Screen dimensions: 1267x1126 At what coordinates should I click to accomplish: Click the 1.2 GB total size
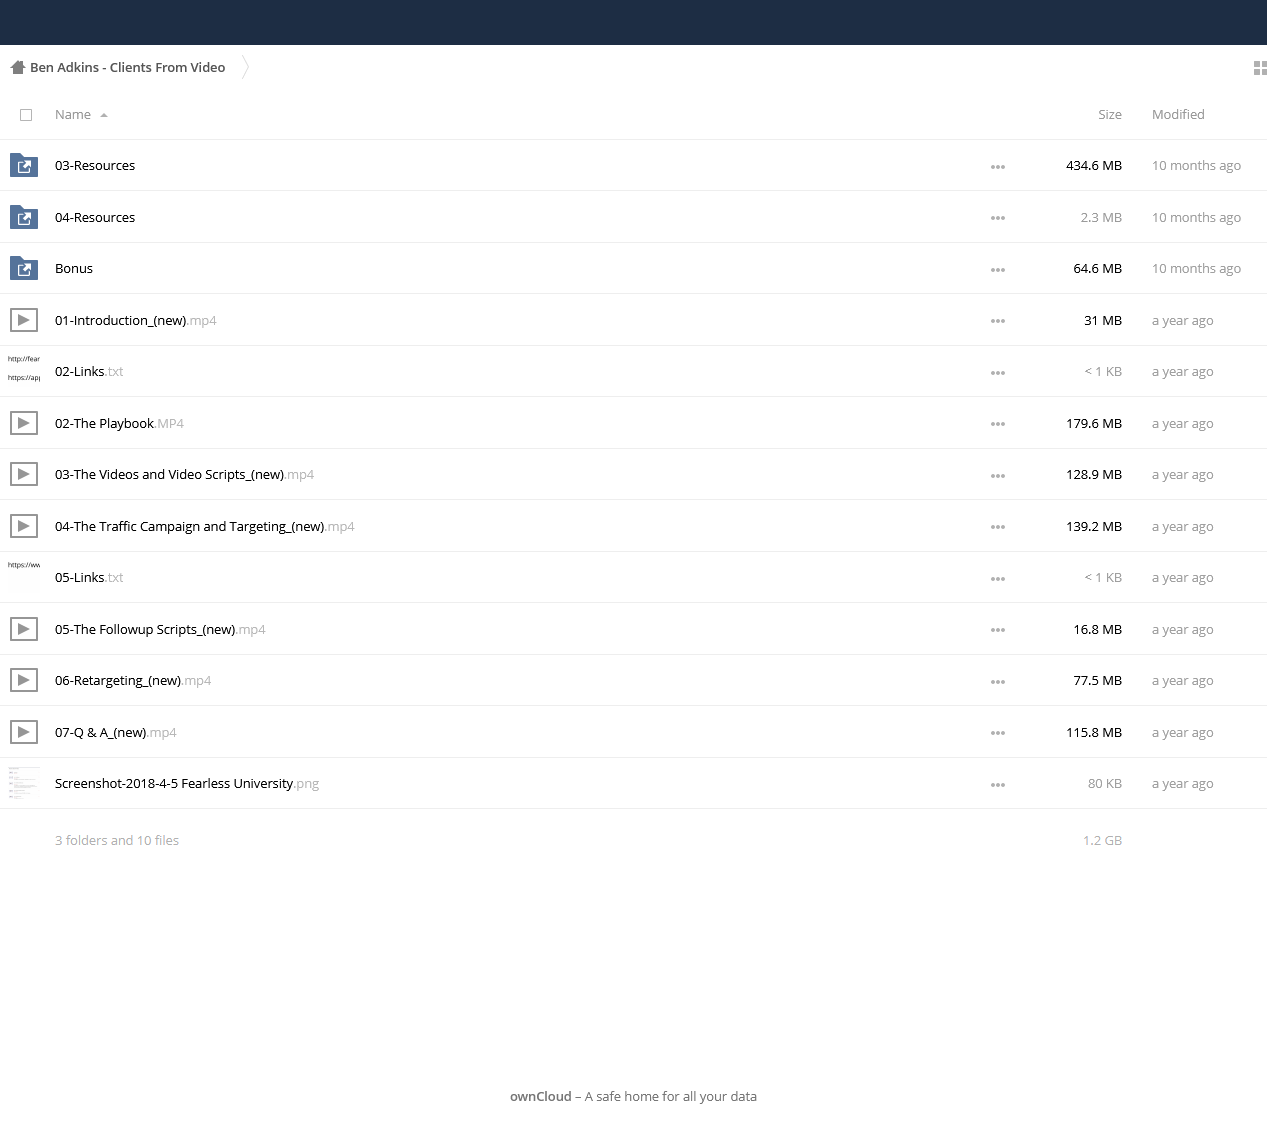coord(1102,840)
